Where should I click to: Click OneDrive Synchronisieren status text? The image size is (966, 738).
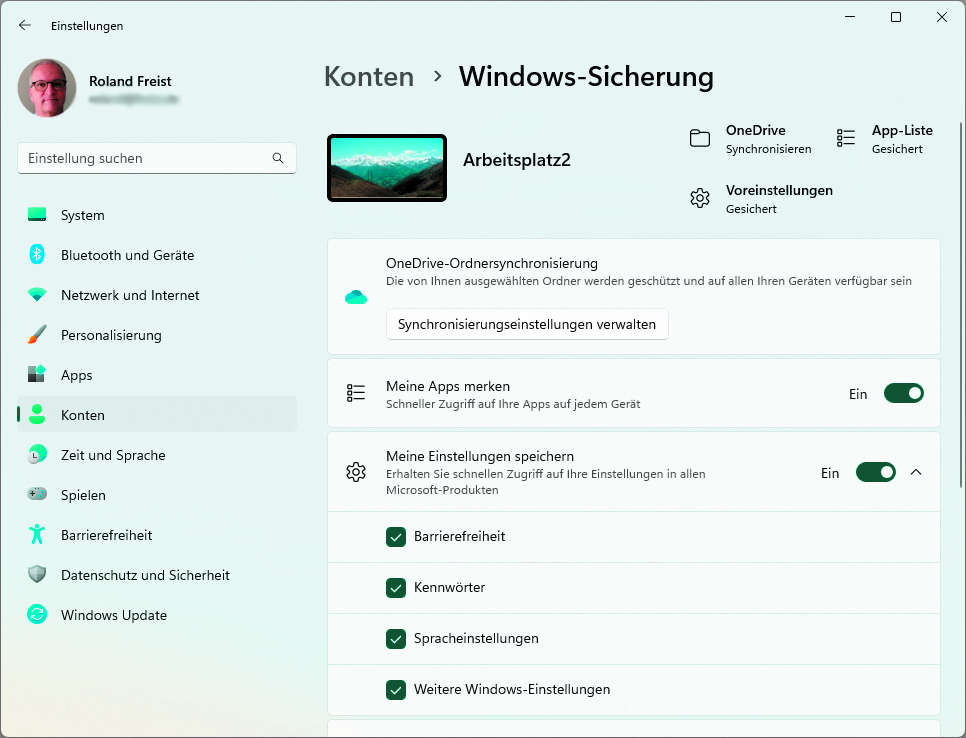click(768, 149)
